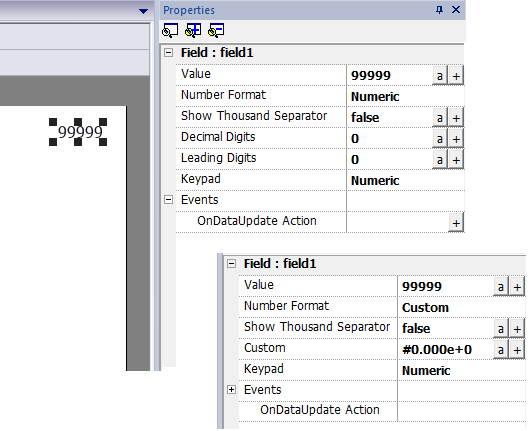Click 'a' button beside Leading Digits
This screenshot has width=529, height=431.
coord(440,160)
